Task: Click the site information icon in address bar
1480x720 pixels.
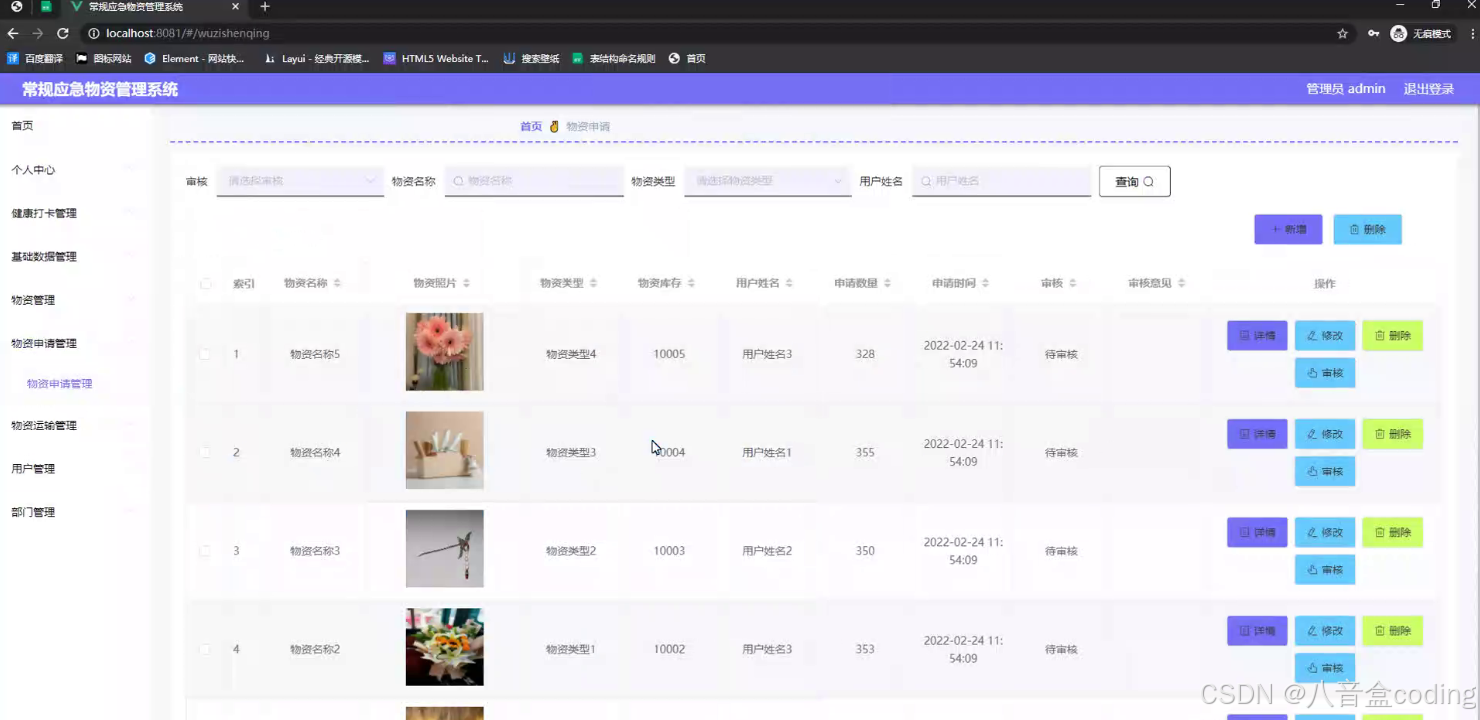Action: [x=94, y=33]
